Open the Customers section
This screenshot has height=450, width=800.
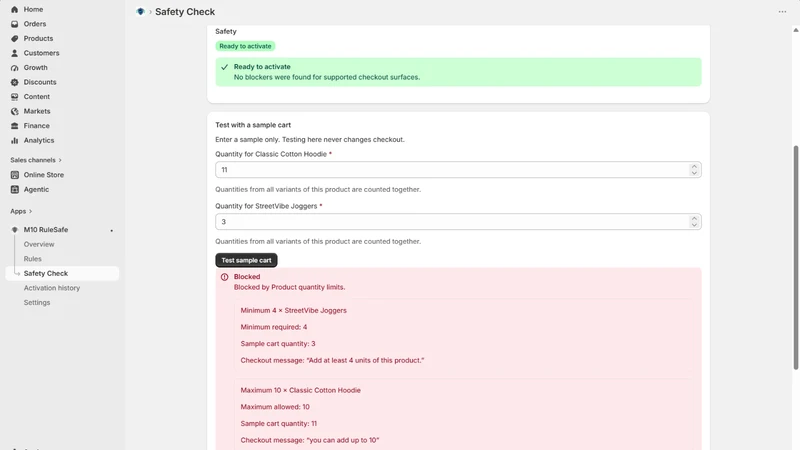pos(41,53)
